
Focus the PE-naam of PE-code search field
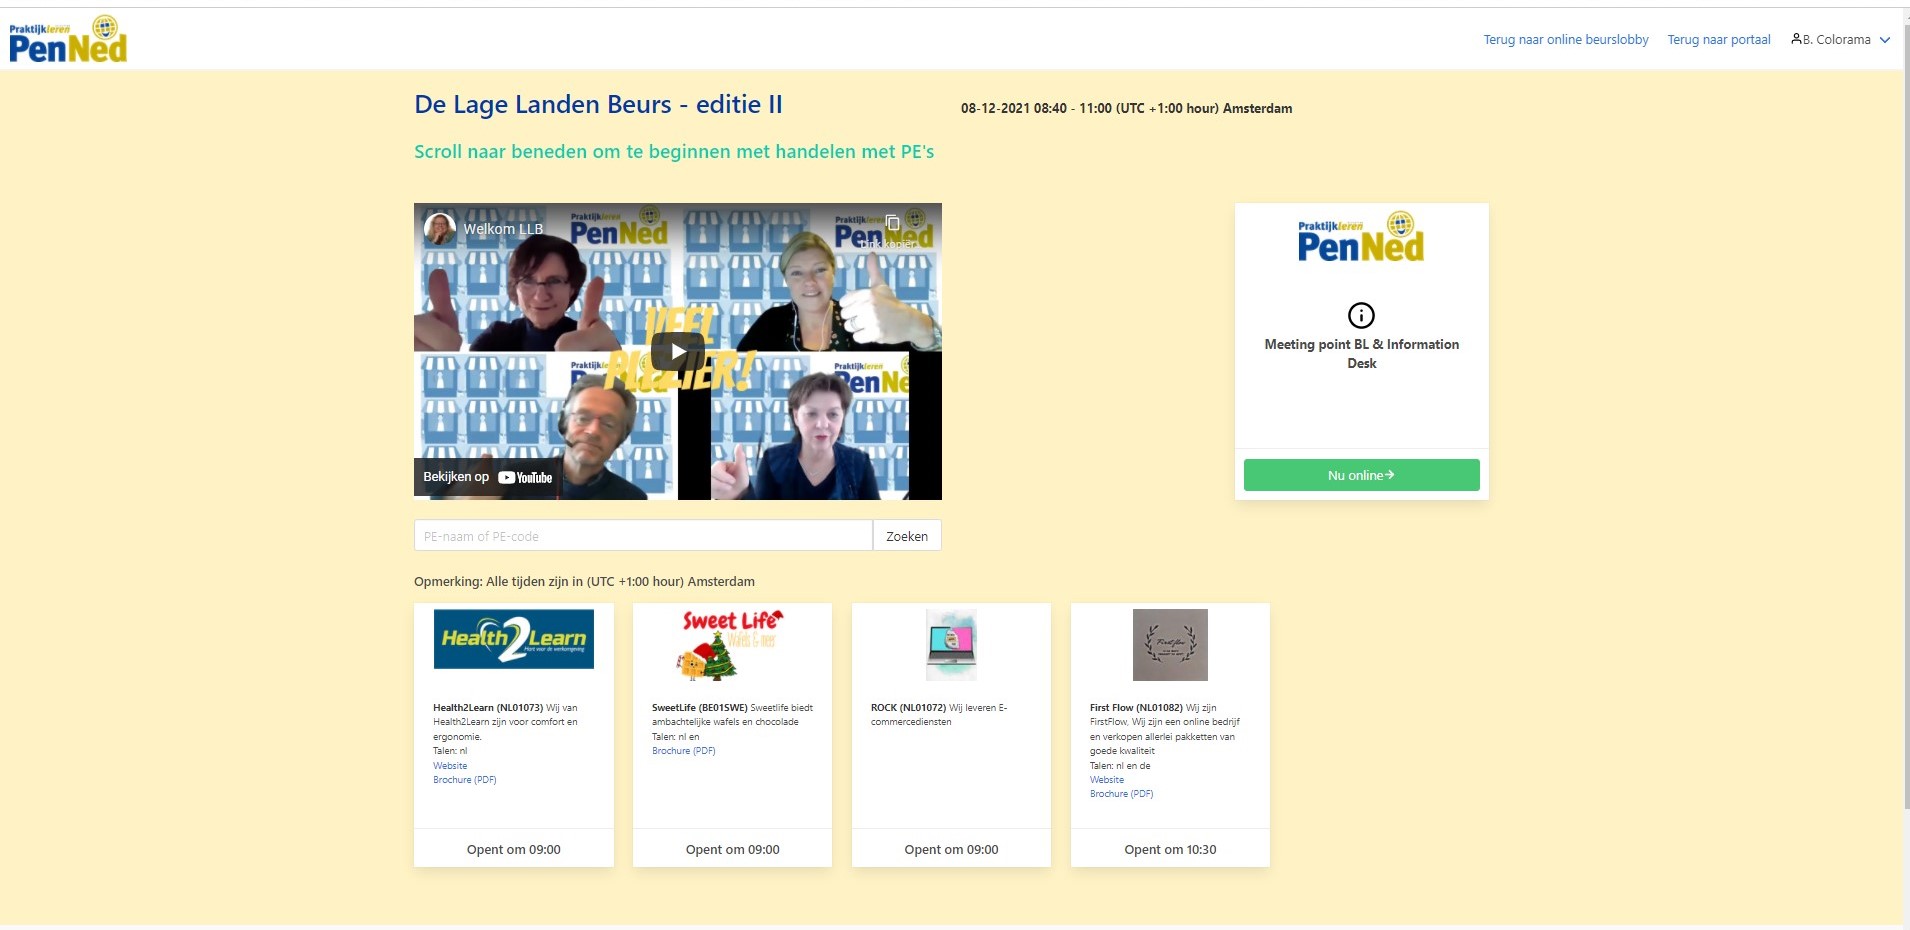[x=643, y=536]
